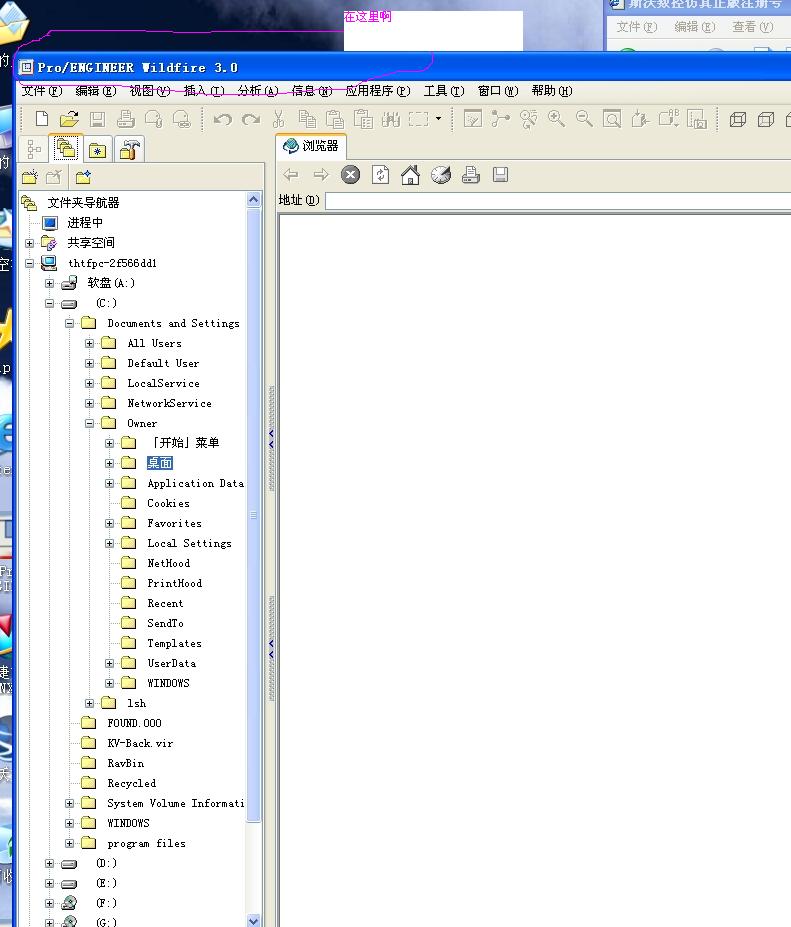
Task: Expand the All Users folder
Action: pos(89,343)
